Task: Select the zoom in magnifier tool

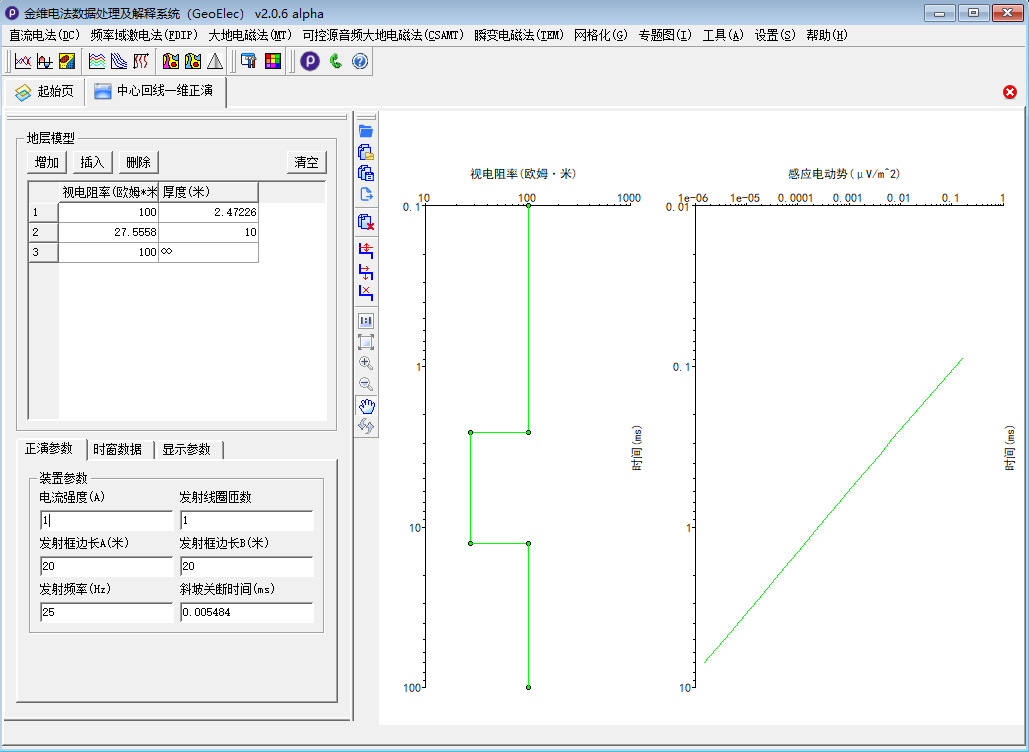Action: pyautogui.click(x=366, y=363)
